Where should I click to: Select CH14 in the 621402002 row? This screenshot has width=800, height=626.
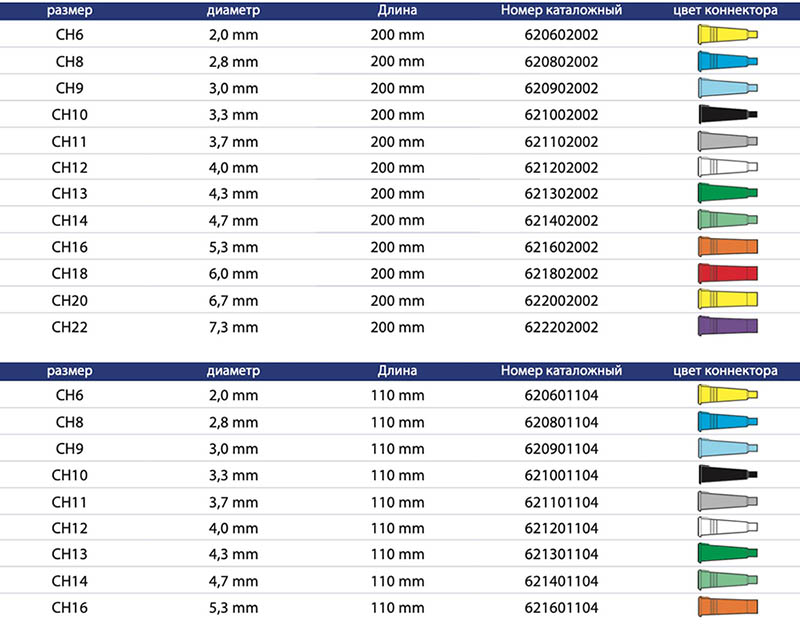69,220
